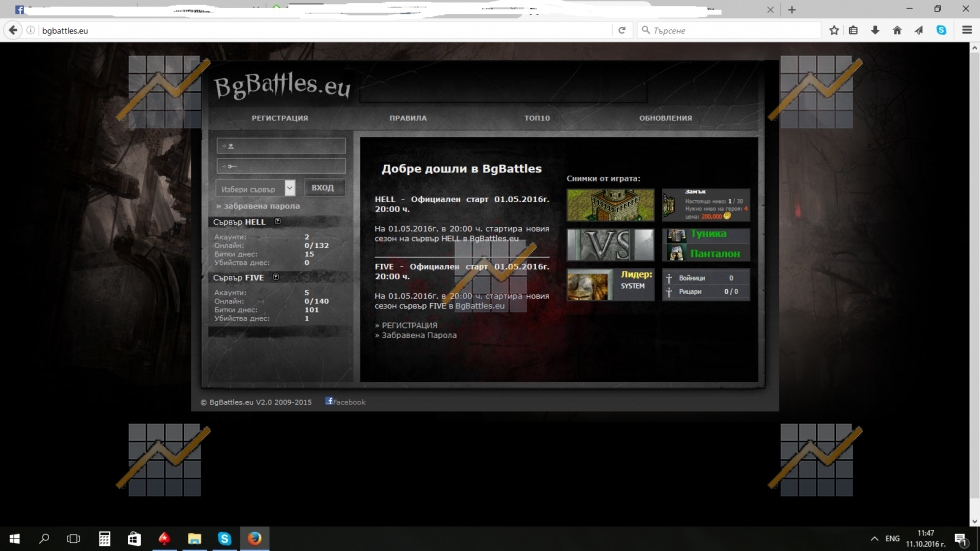The image size is (980, 551).
Task: Click the ВХОД login button
Action: (323, 187)
